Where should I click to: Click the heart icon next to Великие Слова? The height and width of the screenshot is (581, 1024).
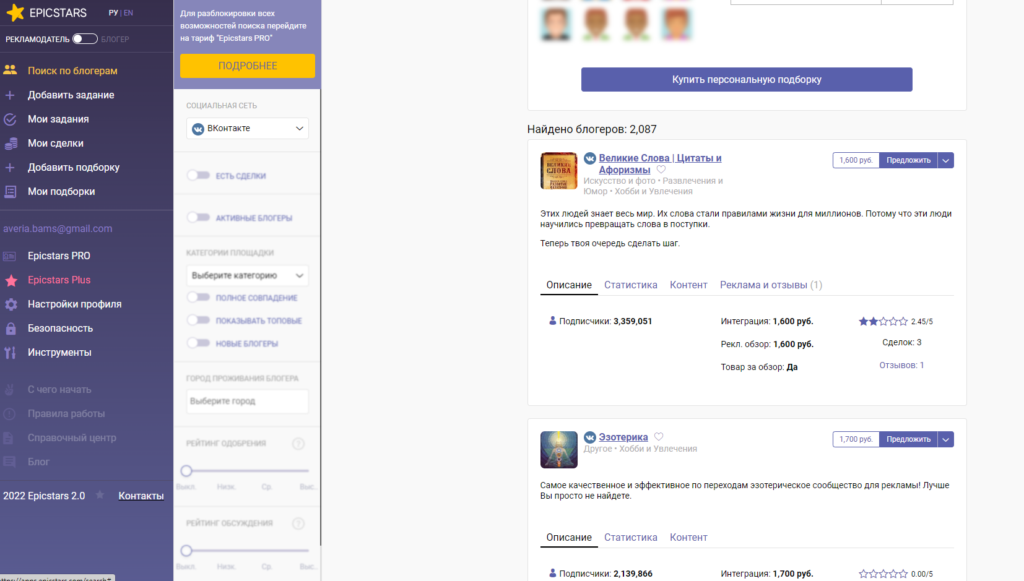pos(661,170)
